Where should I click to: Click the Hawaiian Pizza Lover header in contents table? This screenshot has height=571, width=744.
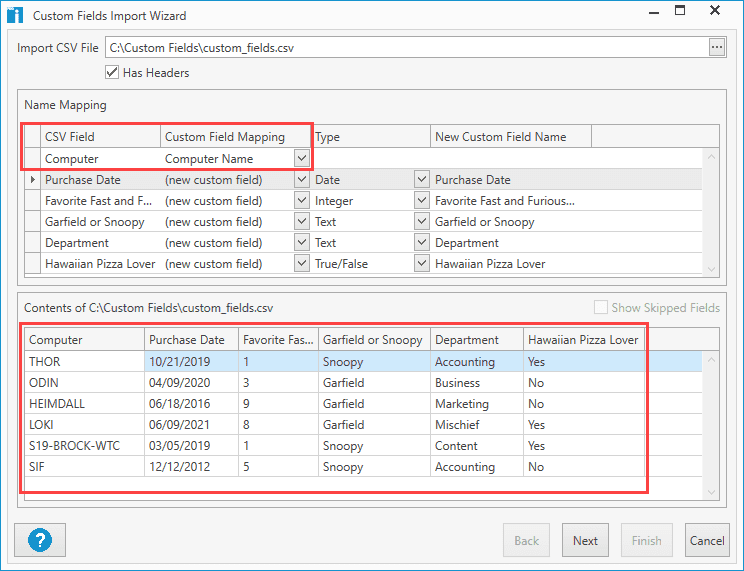584,340
